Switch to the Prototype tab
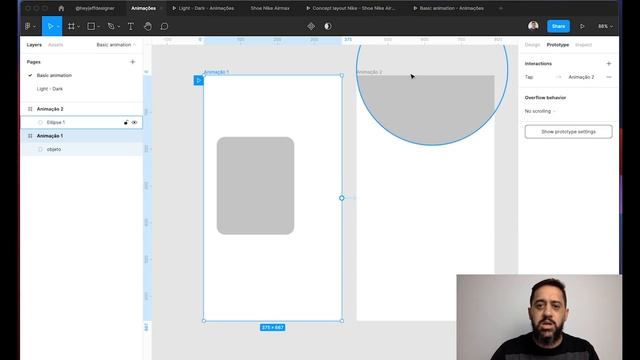Image resolution: width=640 pixels, height=360 pixels. tap(558, 45)
